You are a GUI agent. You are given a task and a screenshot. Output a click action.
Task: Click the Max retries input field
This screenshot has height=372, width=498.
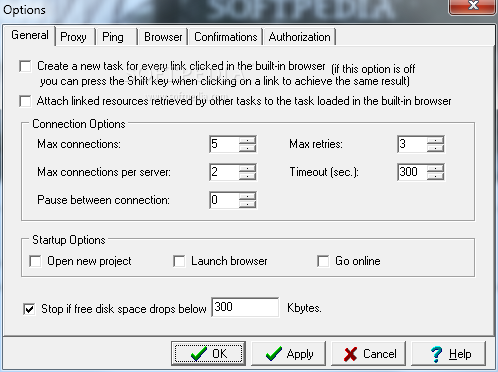[x=412, y=144]
